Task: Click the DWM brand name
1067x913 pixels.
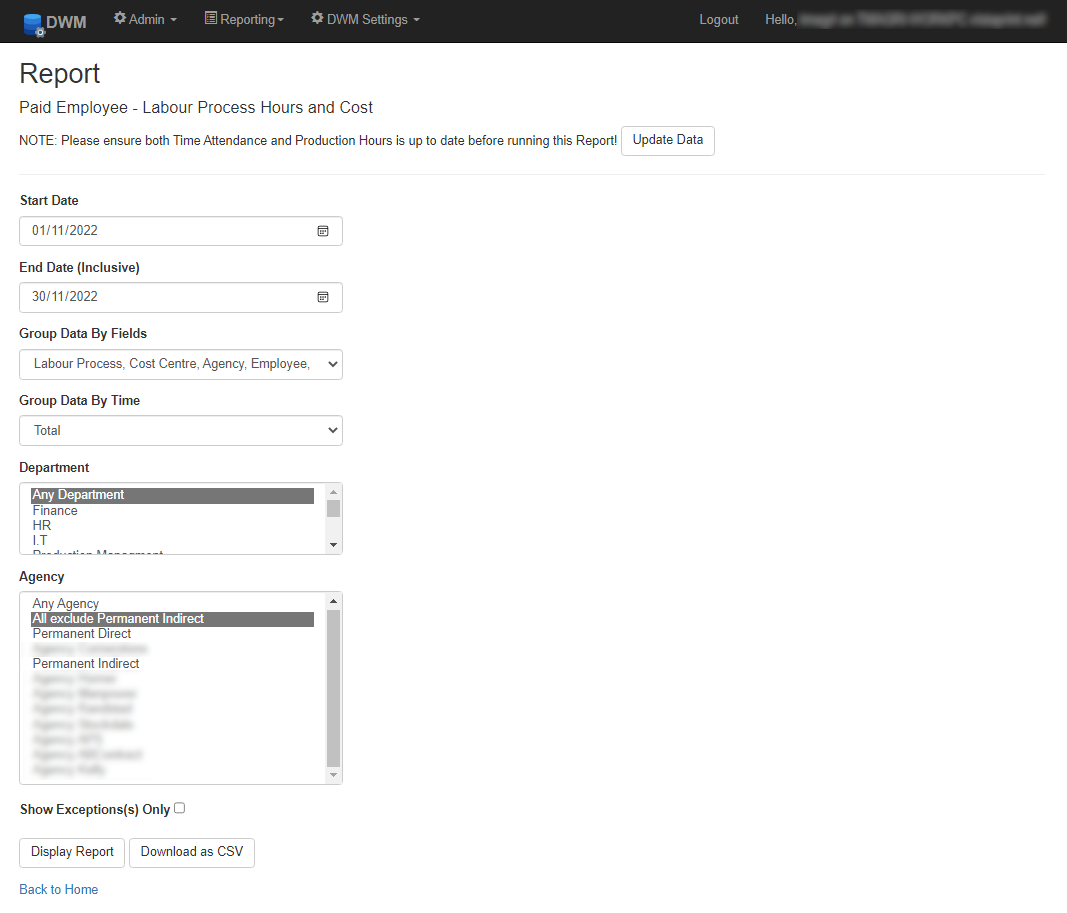Action: point(66,22)
